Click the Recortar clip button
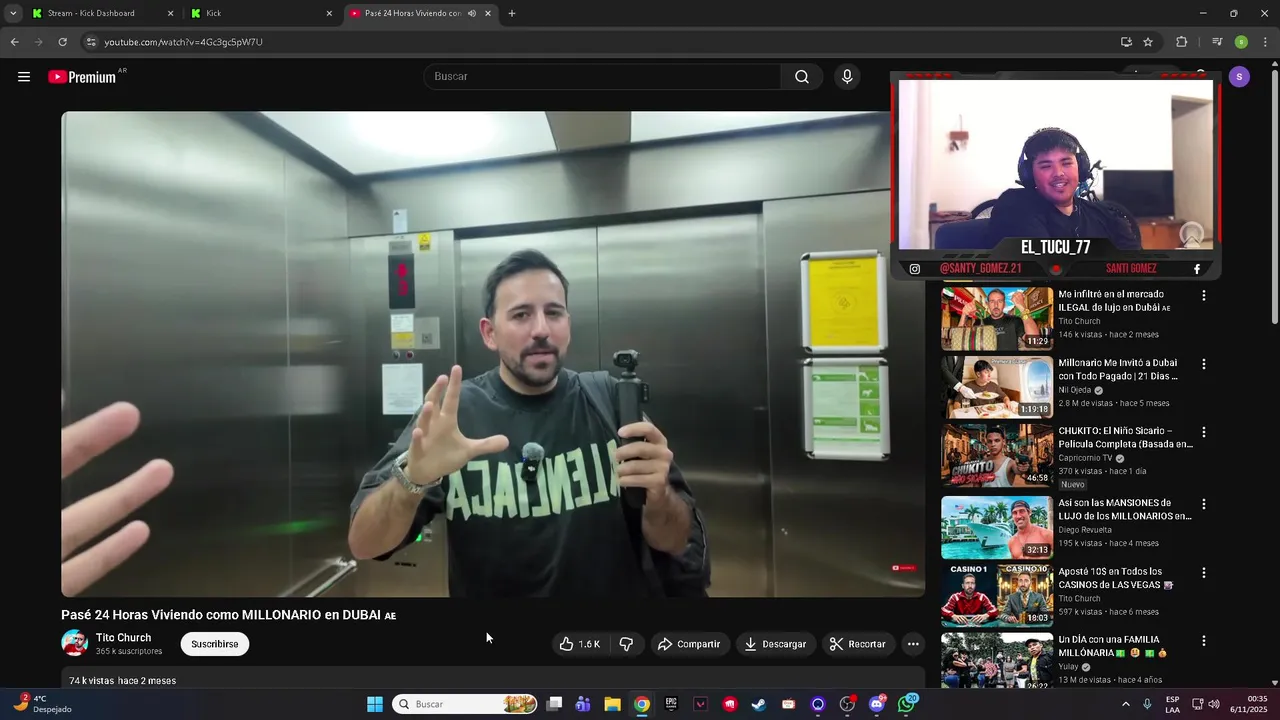Viewport: 1280px width, 720px height. [x=858, y=644]
